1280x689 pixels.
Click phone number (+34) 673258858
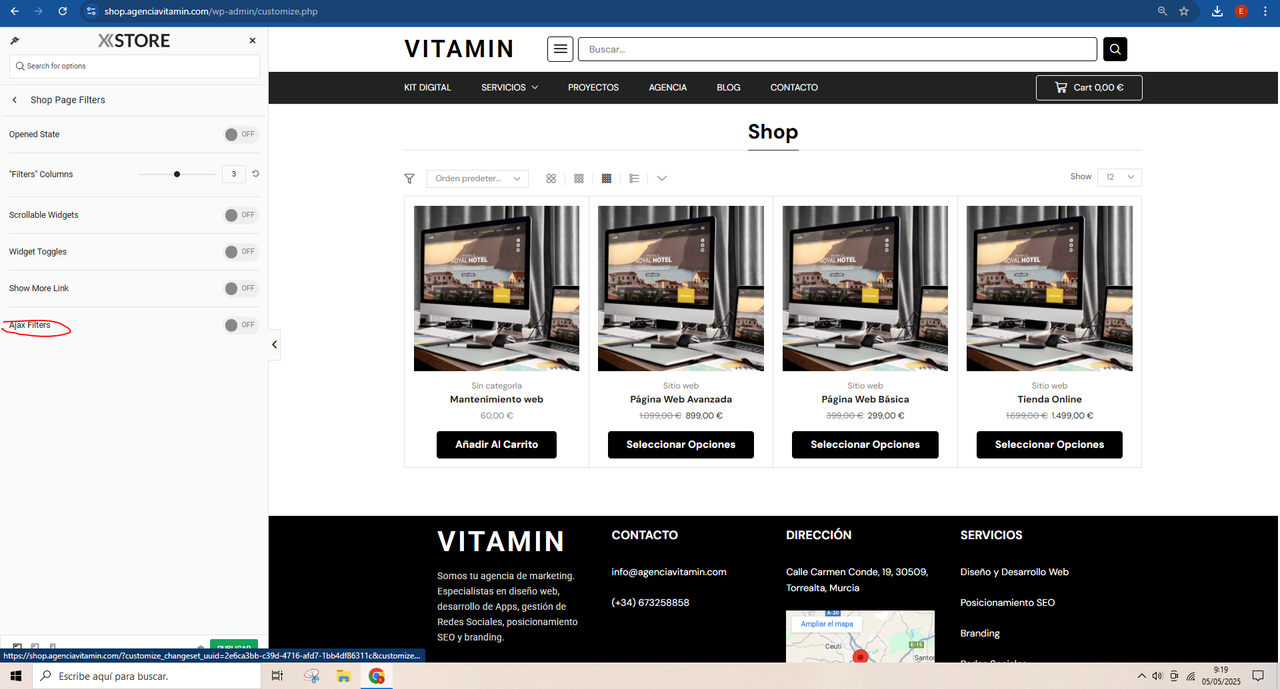[x=650, y=603]
